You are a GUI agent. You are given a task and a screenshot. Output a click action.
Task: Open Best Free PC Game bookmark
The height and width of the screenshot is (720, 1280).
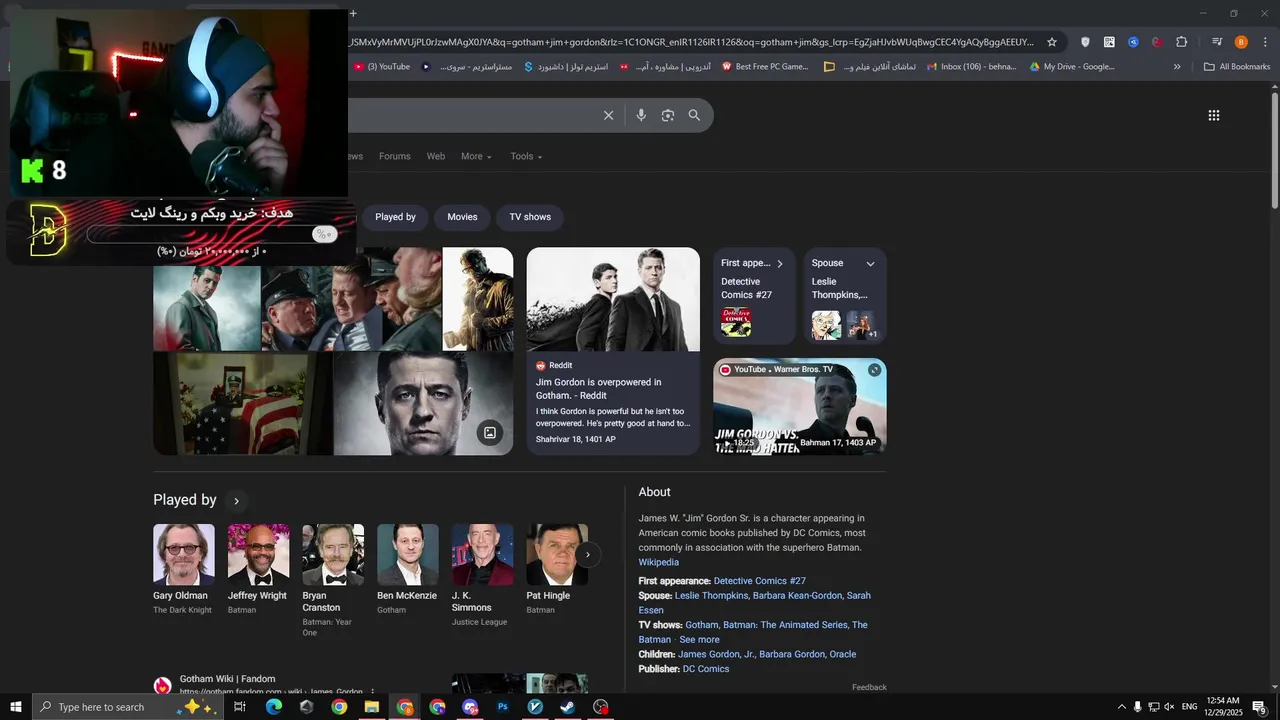764,67
